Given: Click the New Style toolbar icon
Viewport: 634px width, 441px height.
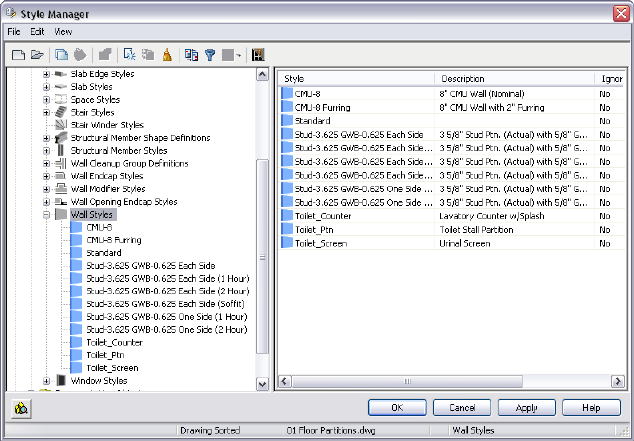Looking at the screenshot, I should click(129, 55).
